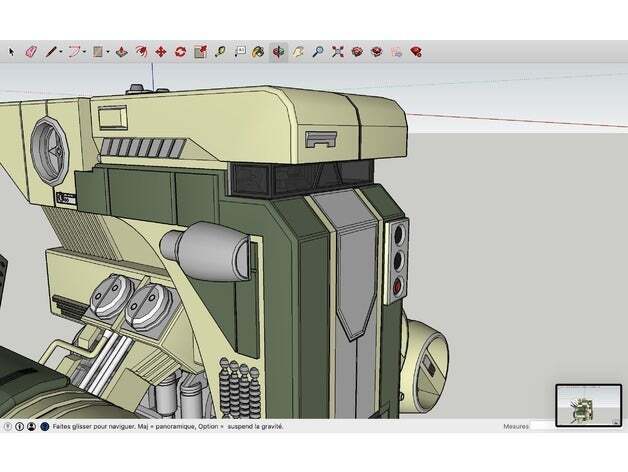Select the Rectangle shape tool
Screen dimensions: 628x472
pos(98,50)
